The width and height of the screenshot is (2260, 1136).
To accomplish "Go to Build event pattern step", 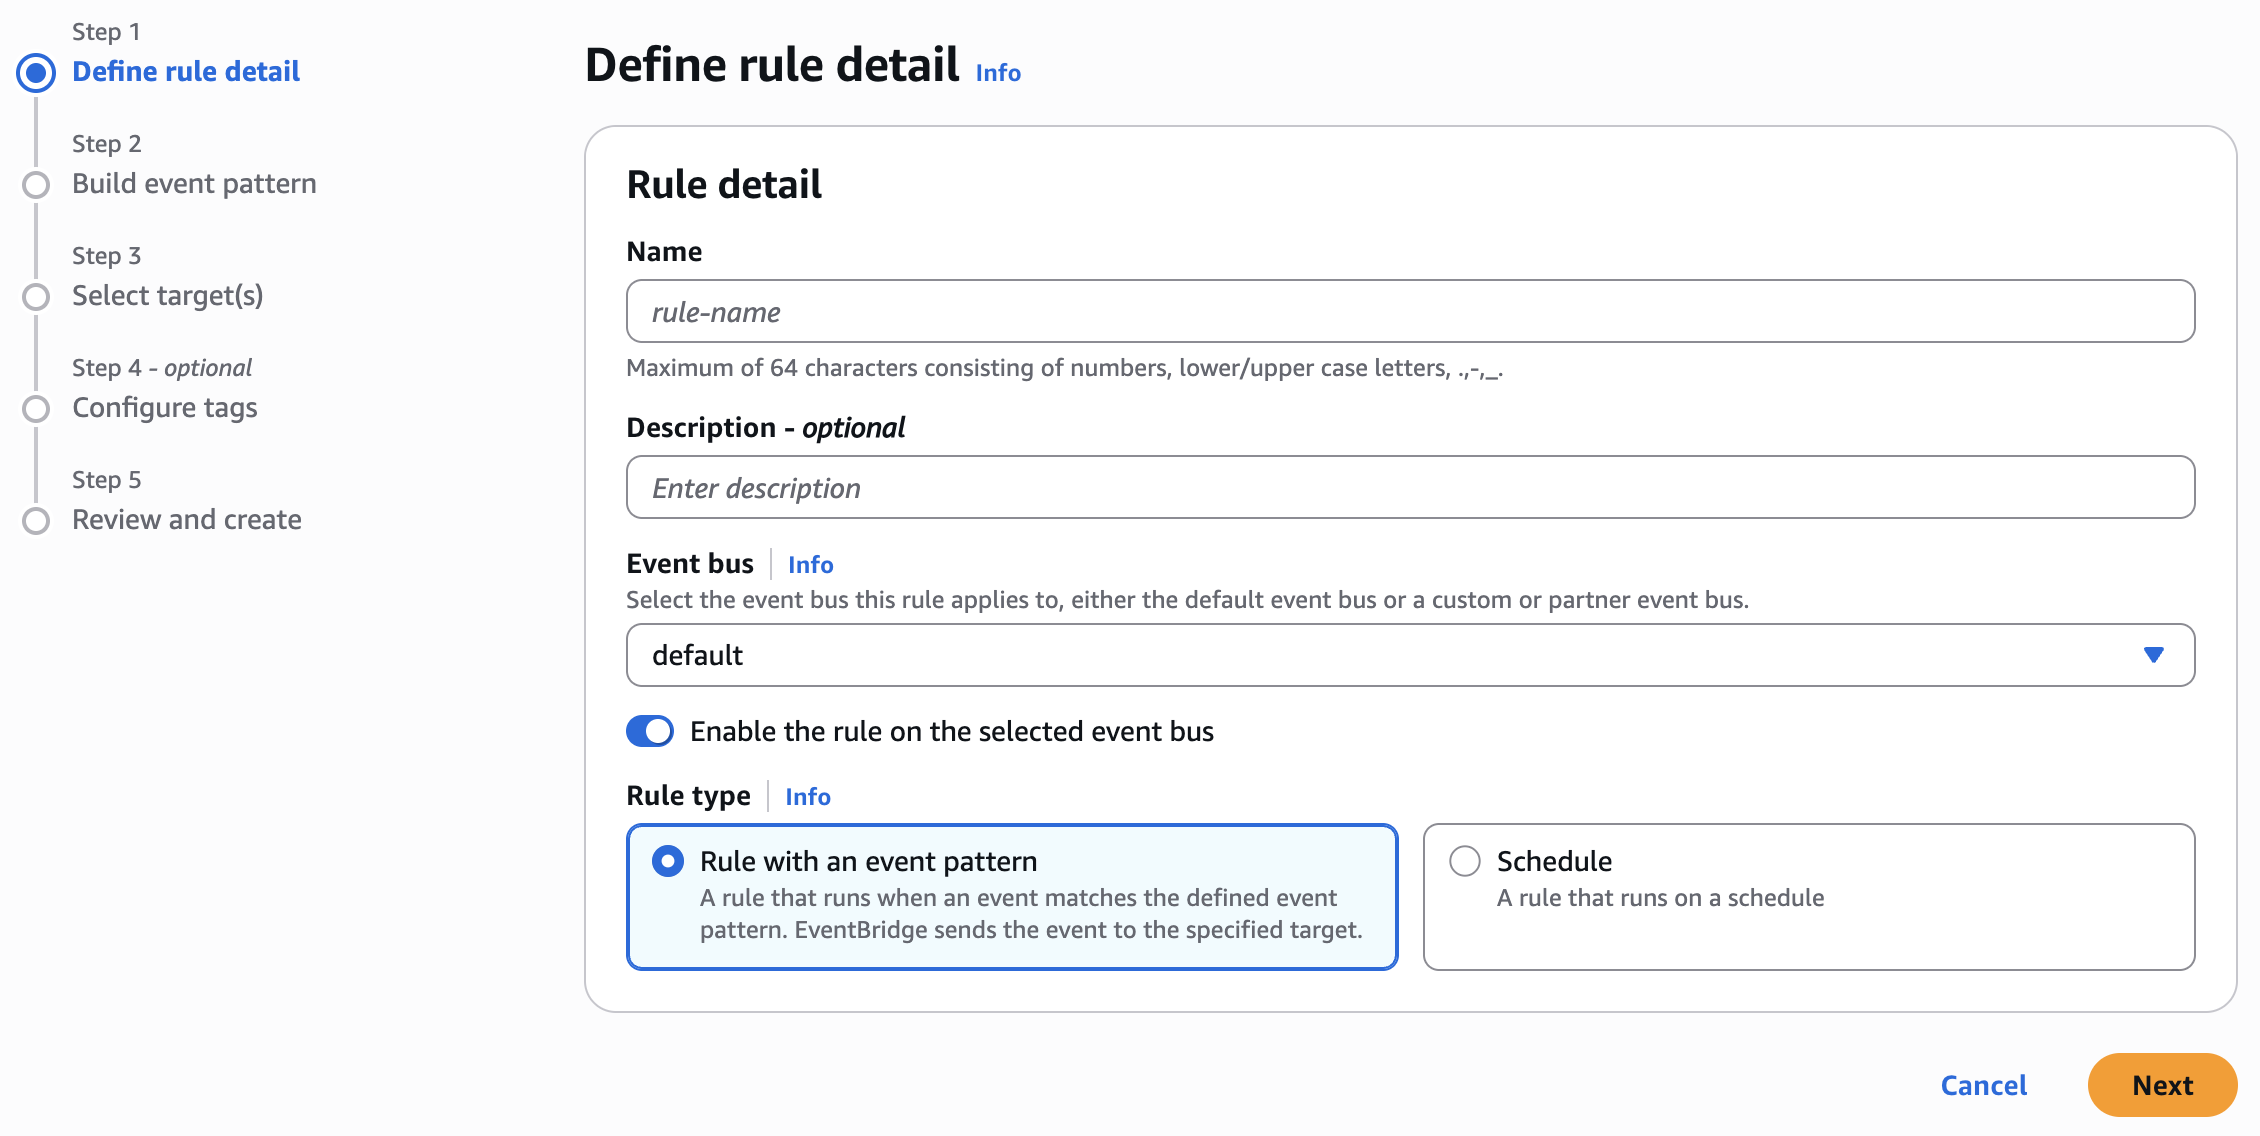I will coord(194,184).
